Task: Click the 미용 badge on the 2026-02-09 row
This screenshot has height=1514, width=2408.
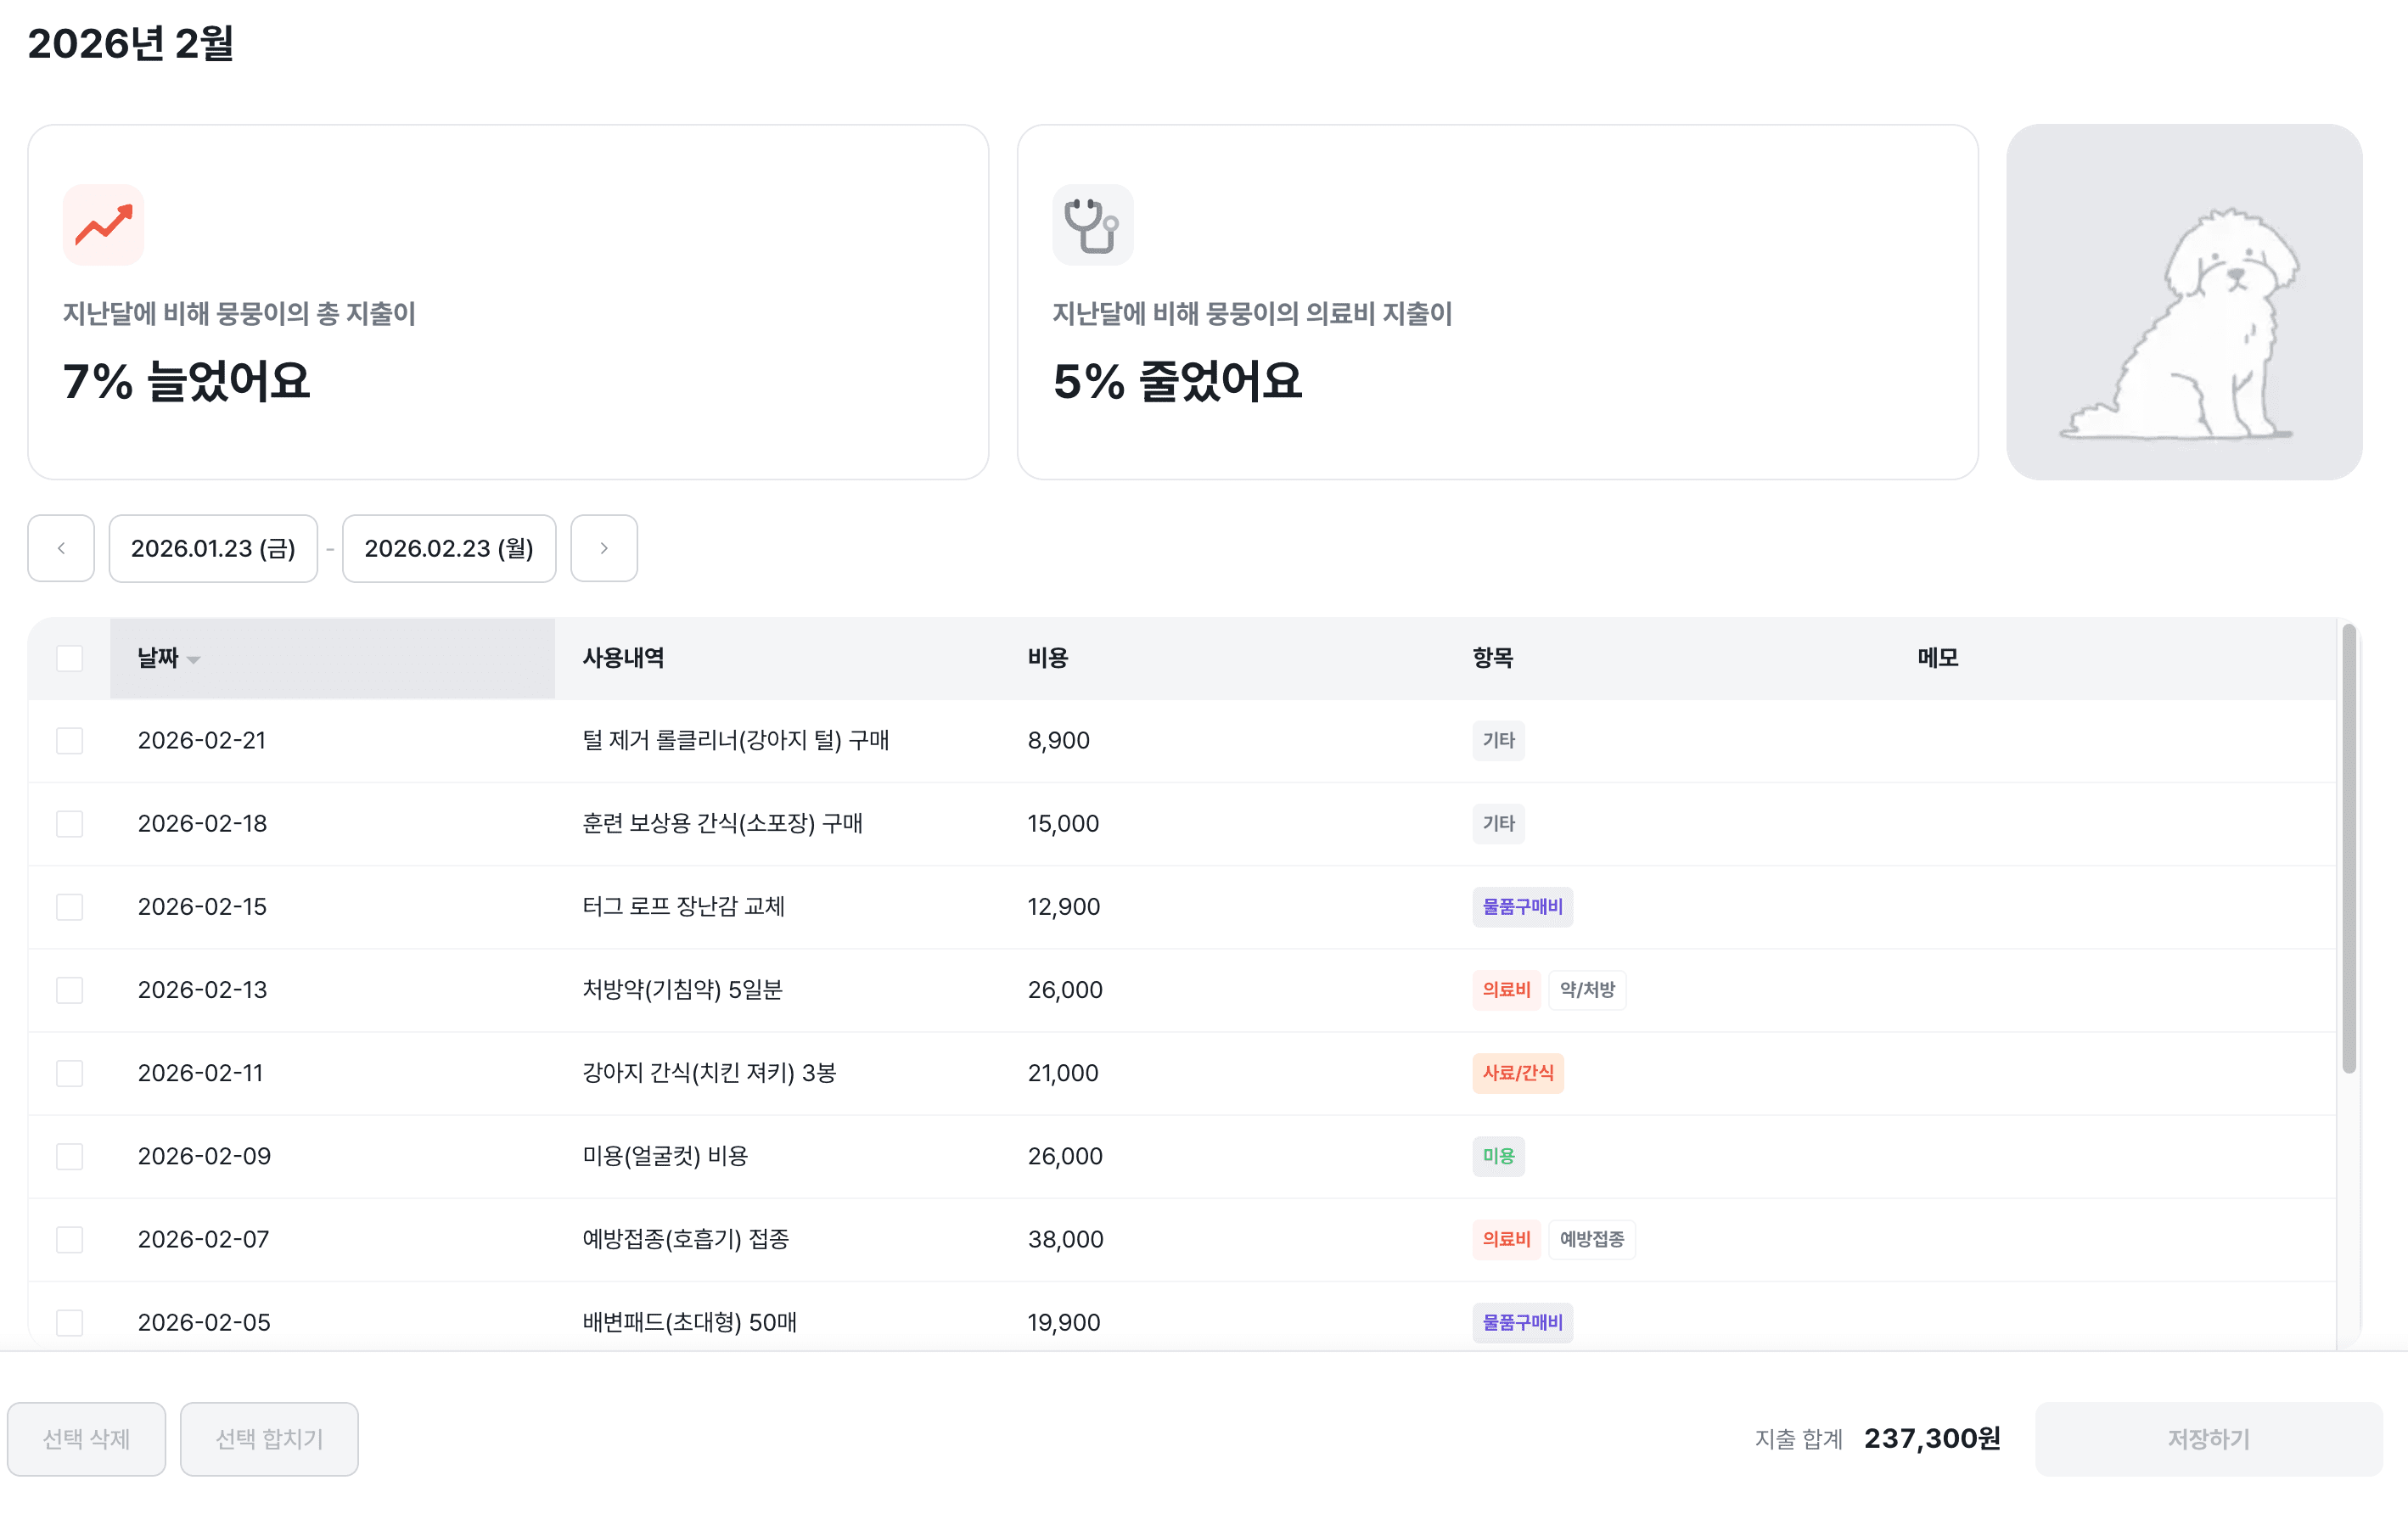Action: [x=1499, y=1156]
